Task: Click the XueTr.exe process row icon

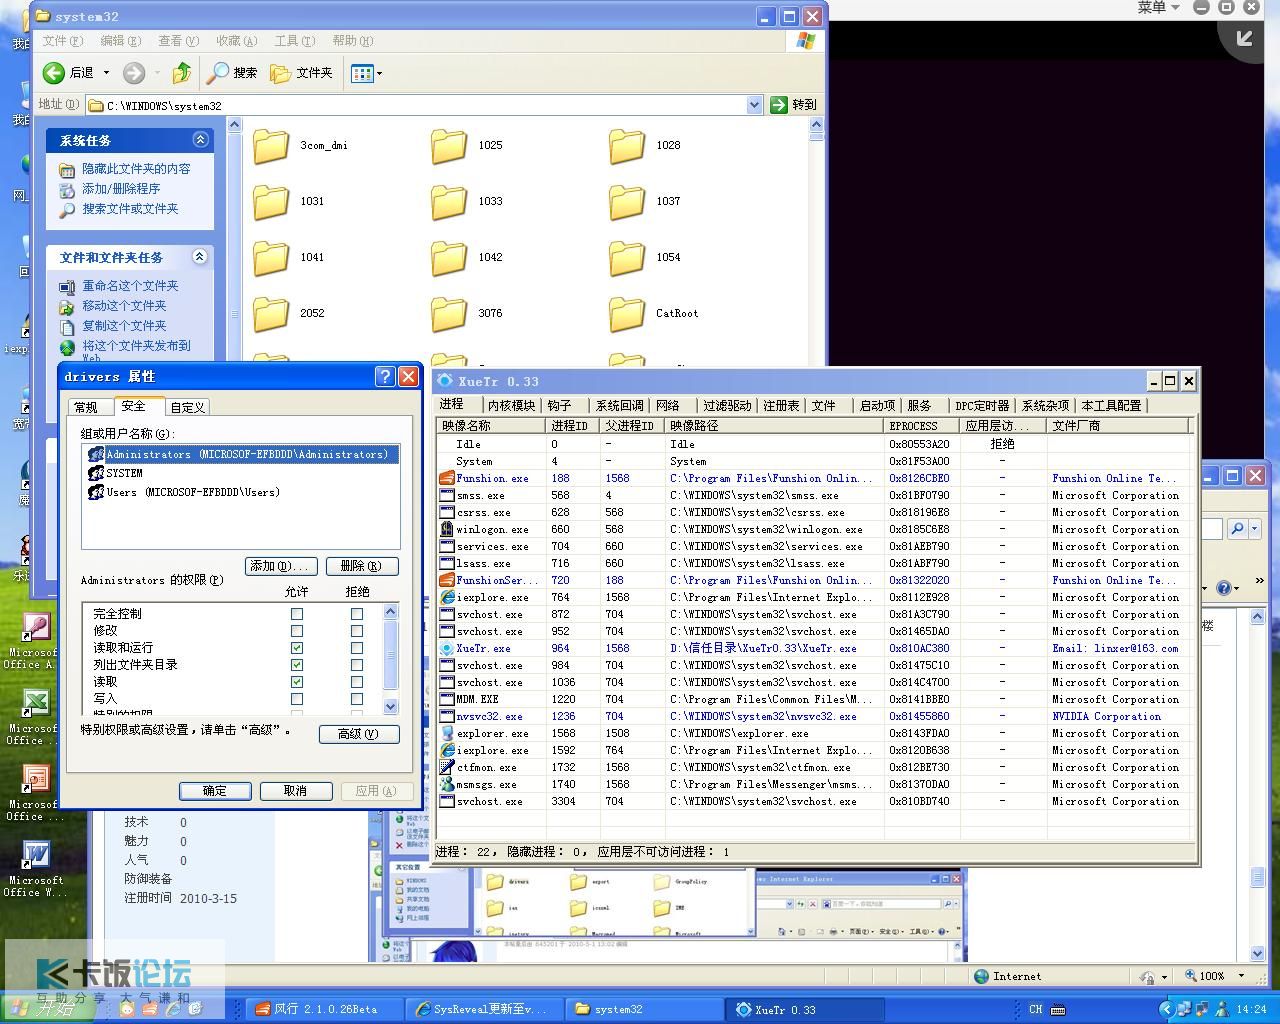Action: click(447, 648)
